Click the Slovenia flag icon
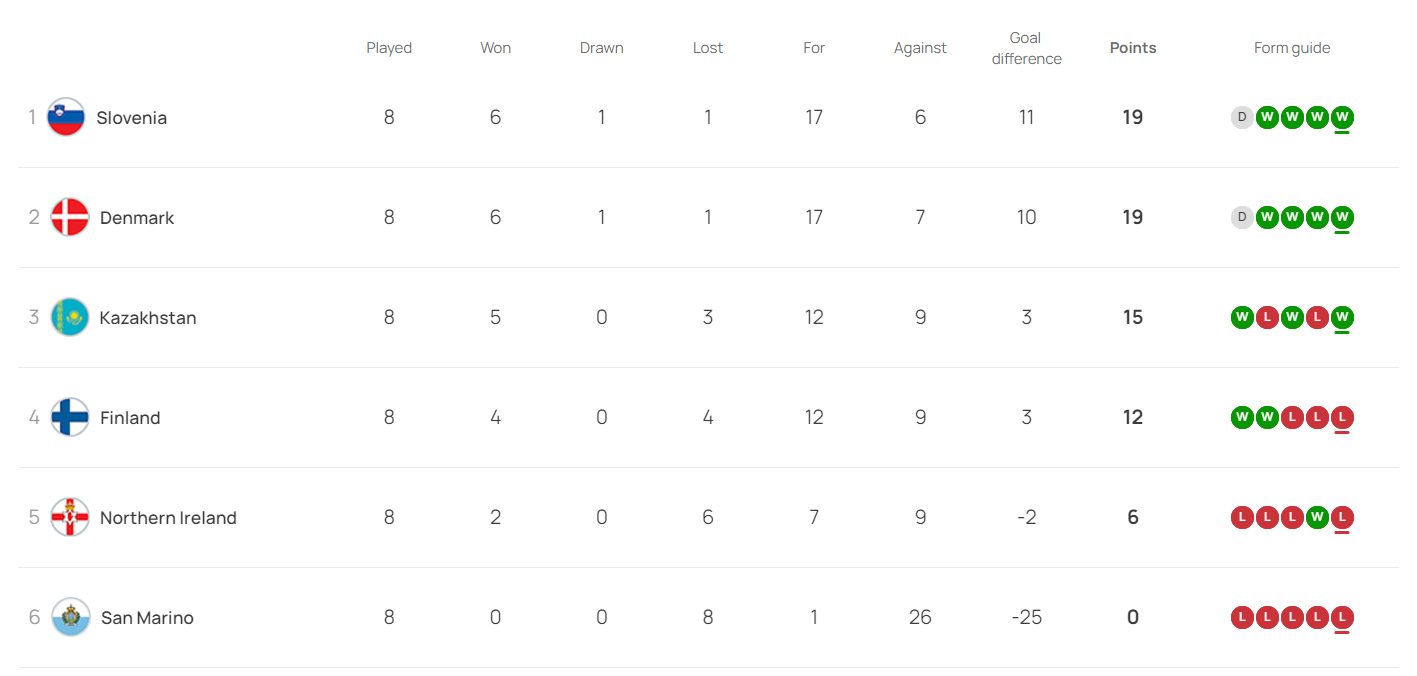1417x676 pixels. [66, 117]
